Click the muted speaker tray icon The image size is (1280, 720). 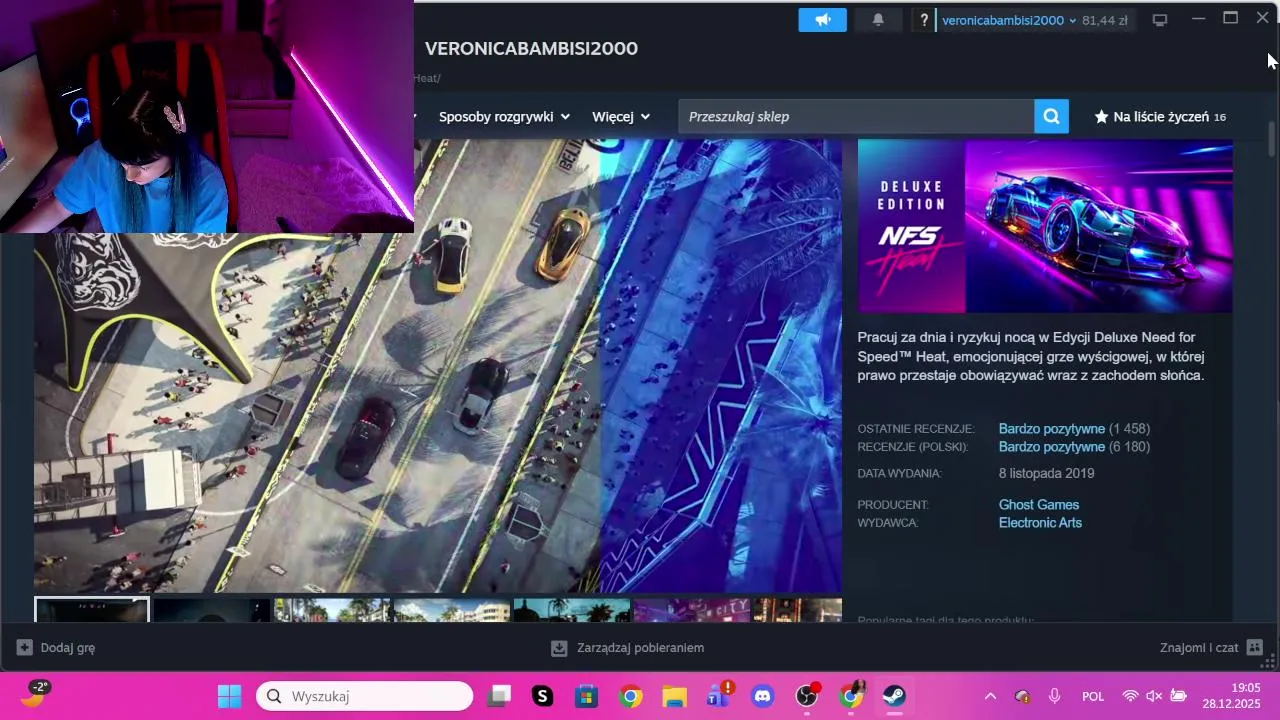click(x=1153, y=696)
